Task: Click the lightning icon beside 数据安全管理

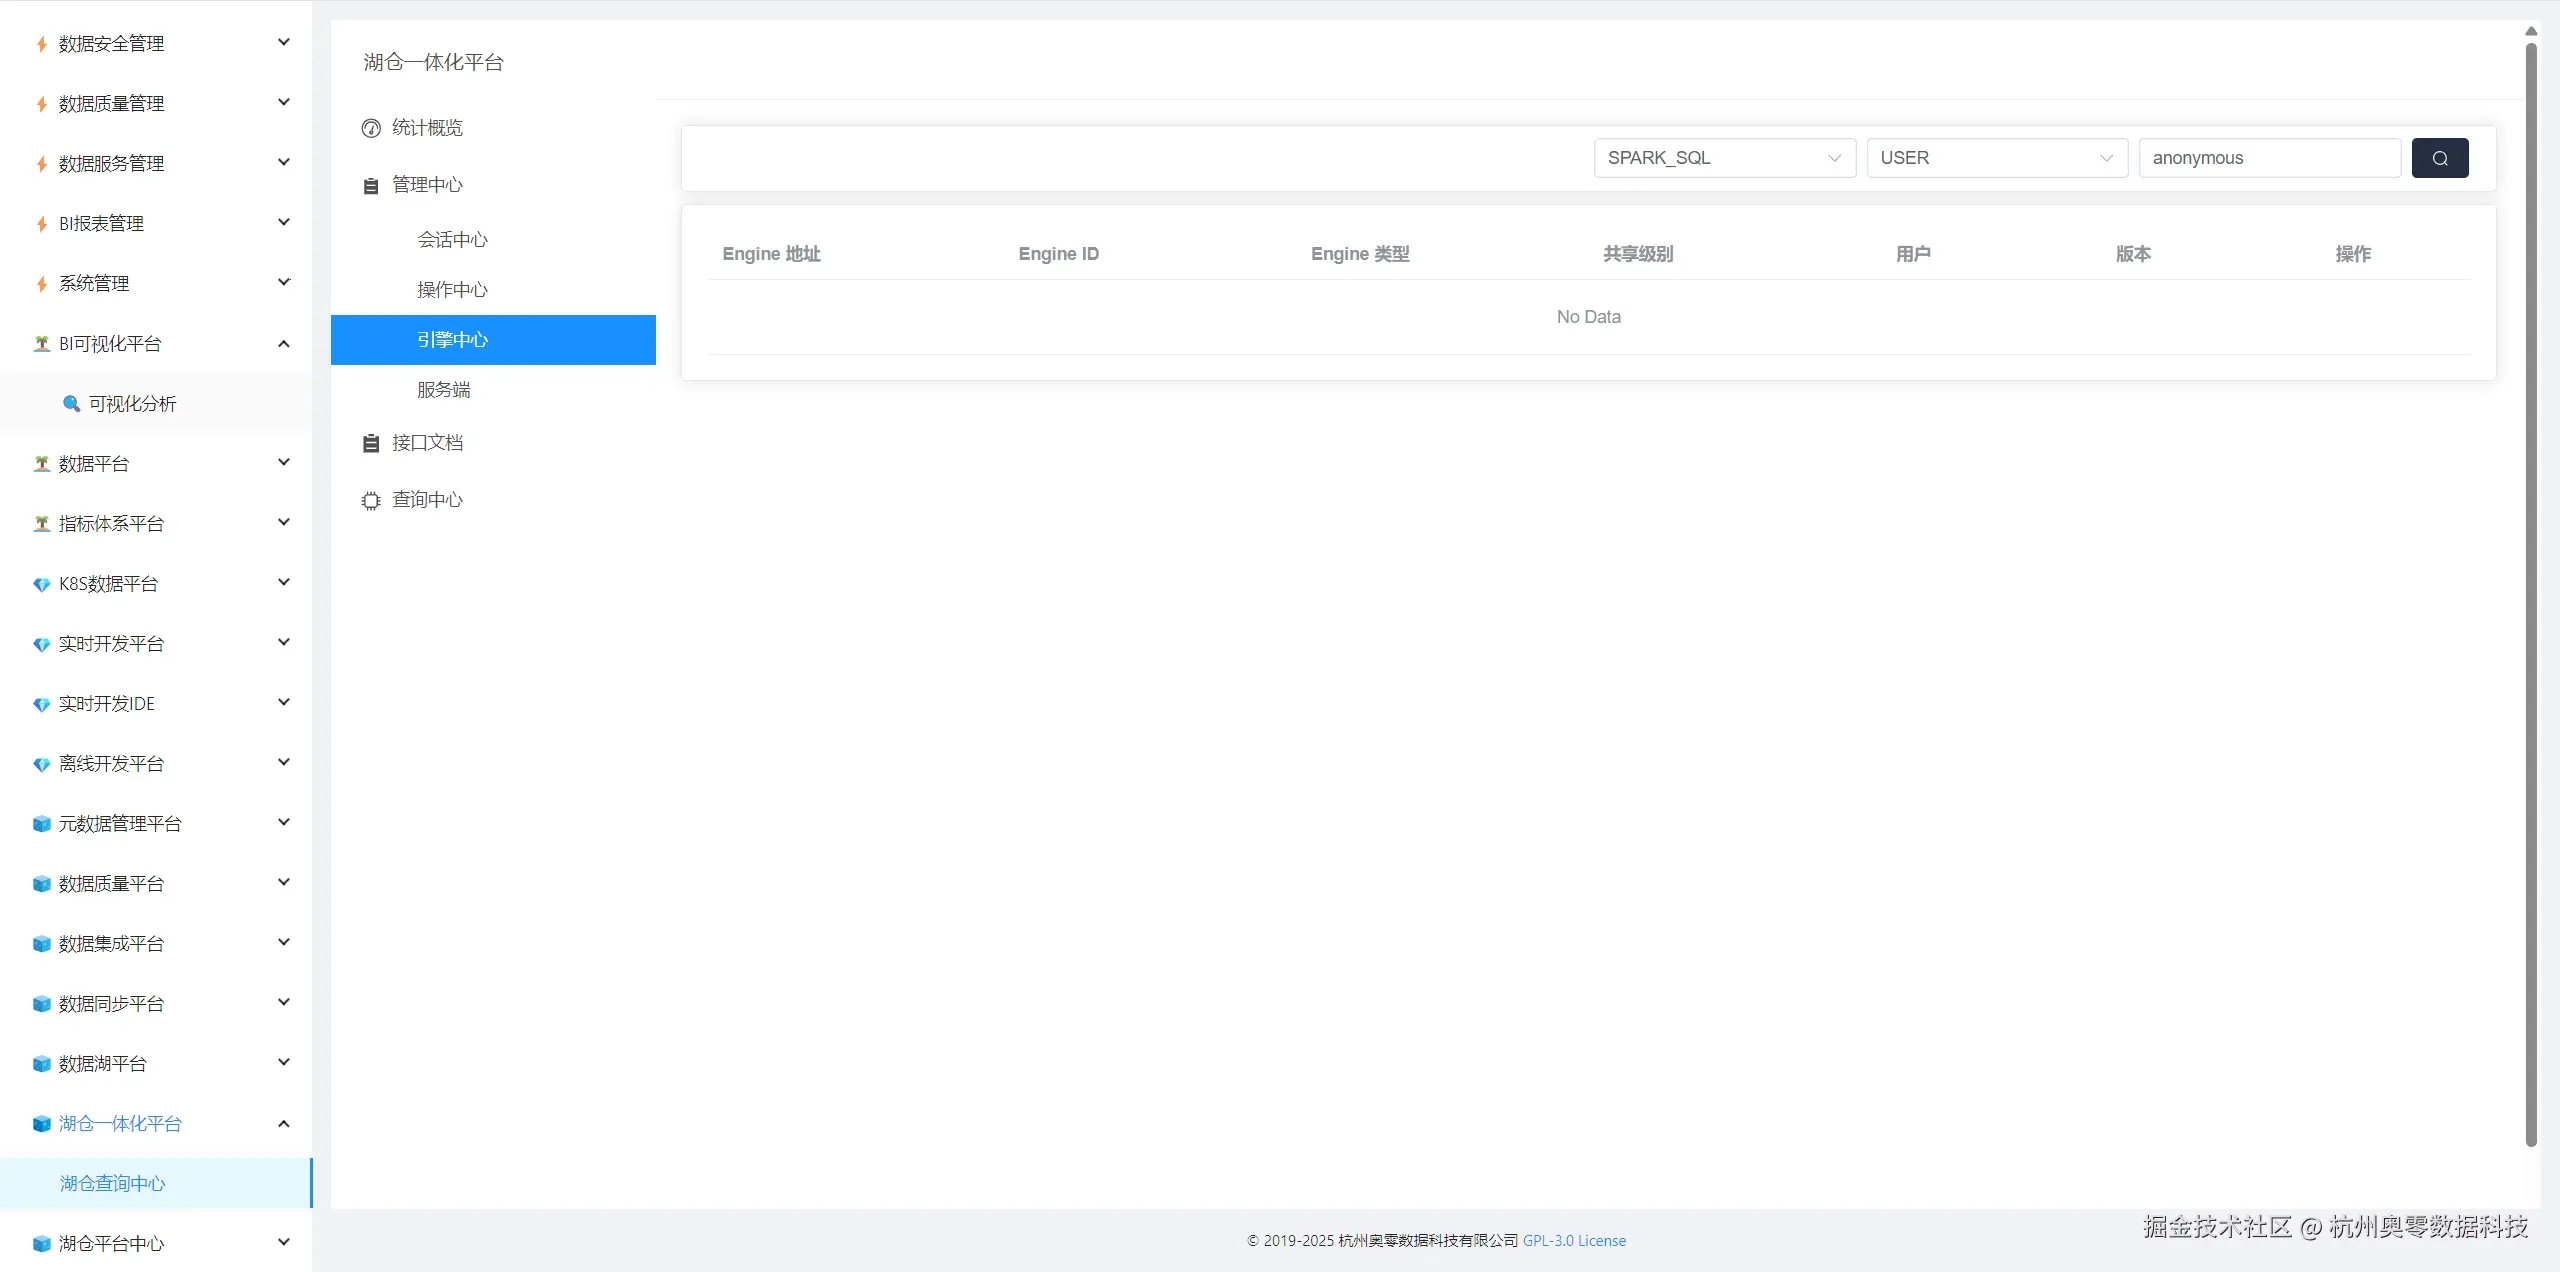Action: pyautogui.click(x=41, y=44)
